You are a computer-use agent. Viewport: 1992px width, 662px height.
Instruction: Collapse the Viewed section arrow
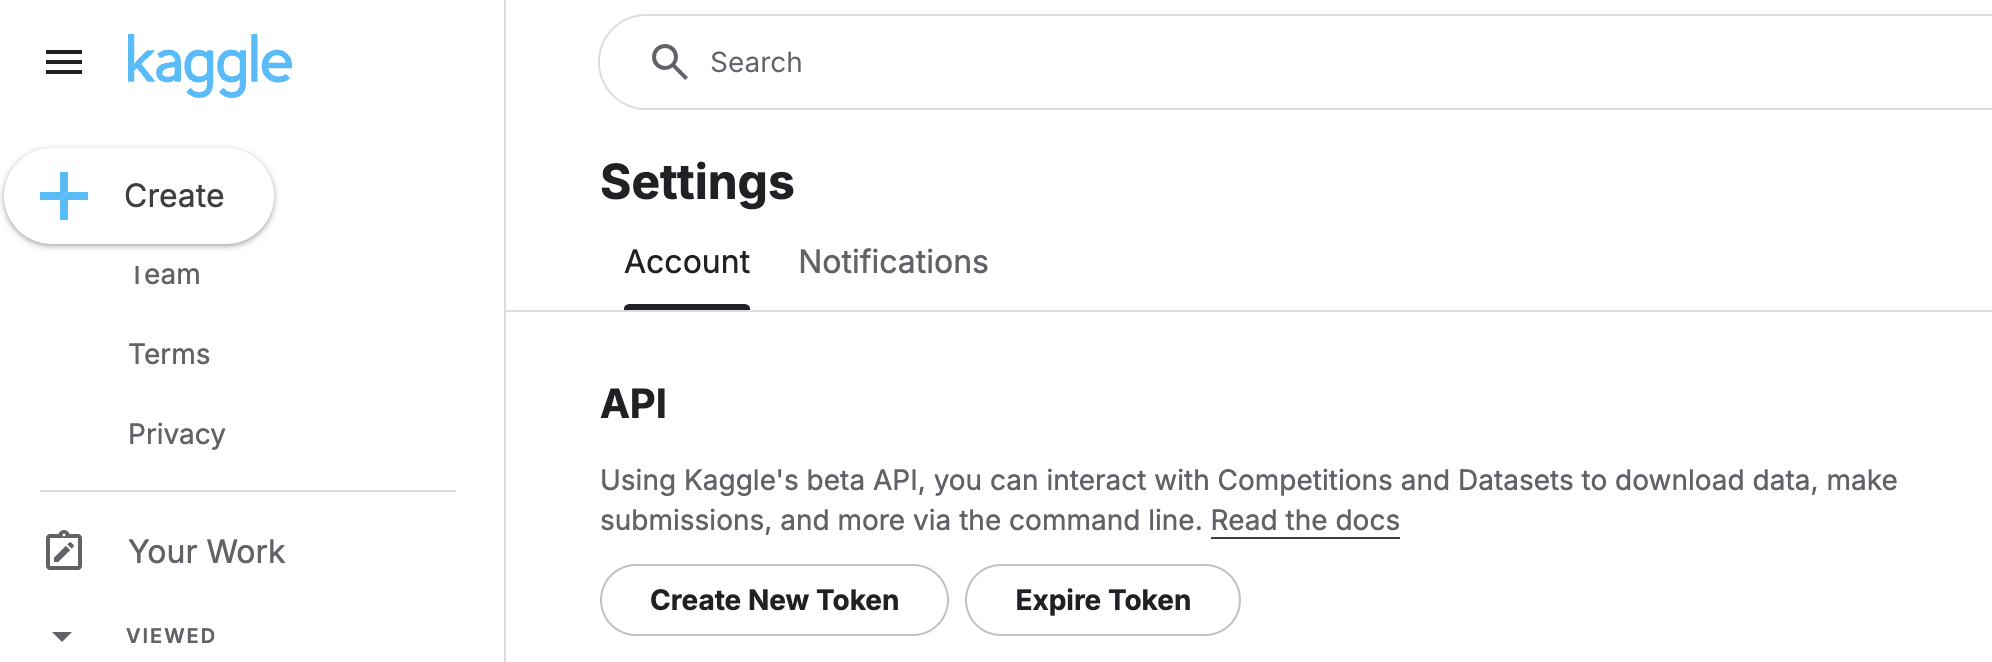(62, 636)
